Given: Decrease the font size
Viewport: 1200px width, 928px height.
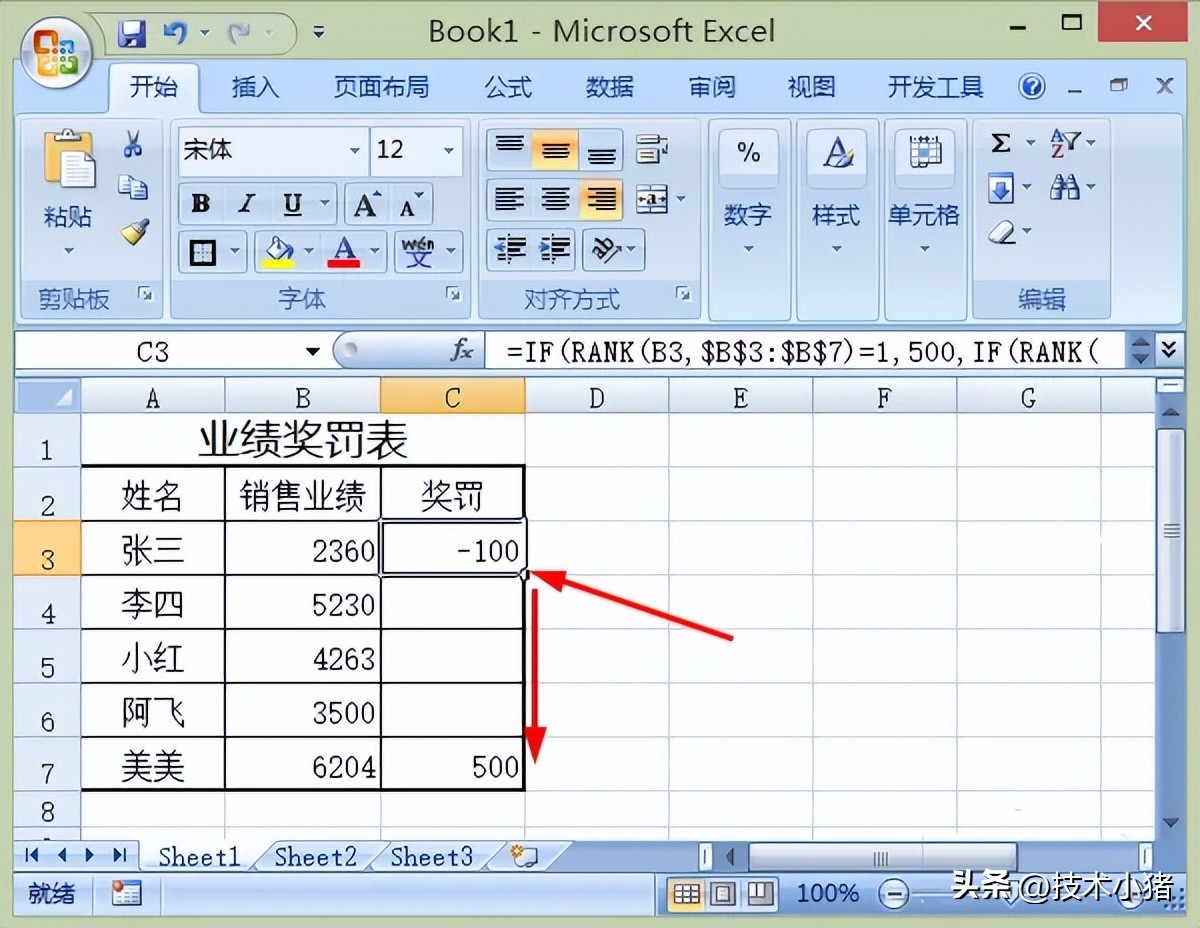Looking at the screenshot, I should coord(410,205).
